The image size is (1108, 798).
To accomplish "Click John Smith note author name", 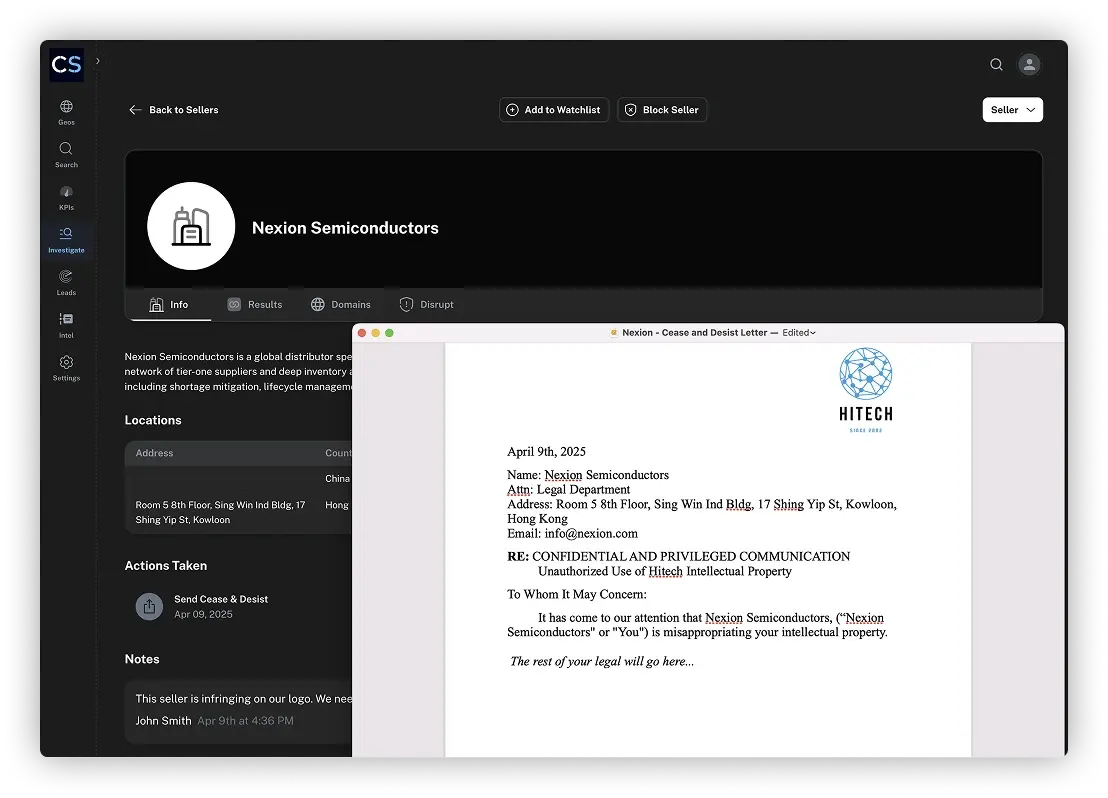I will (163, 721).
